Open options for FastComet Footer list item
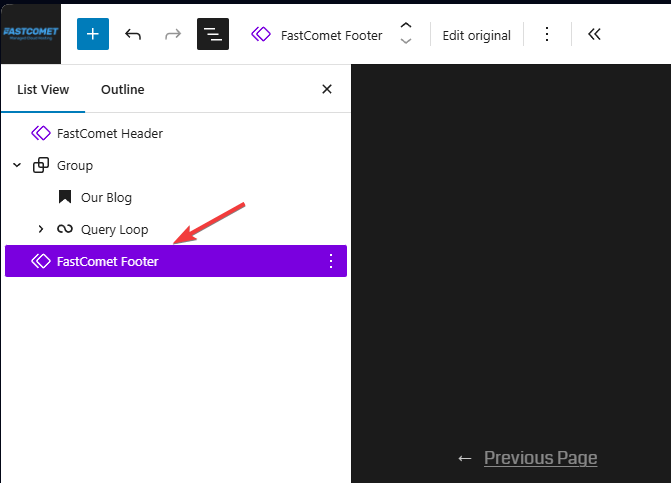This screenshot has height=483, width=671. (x=331, y=261)
